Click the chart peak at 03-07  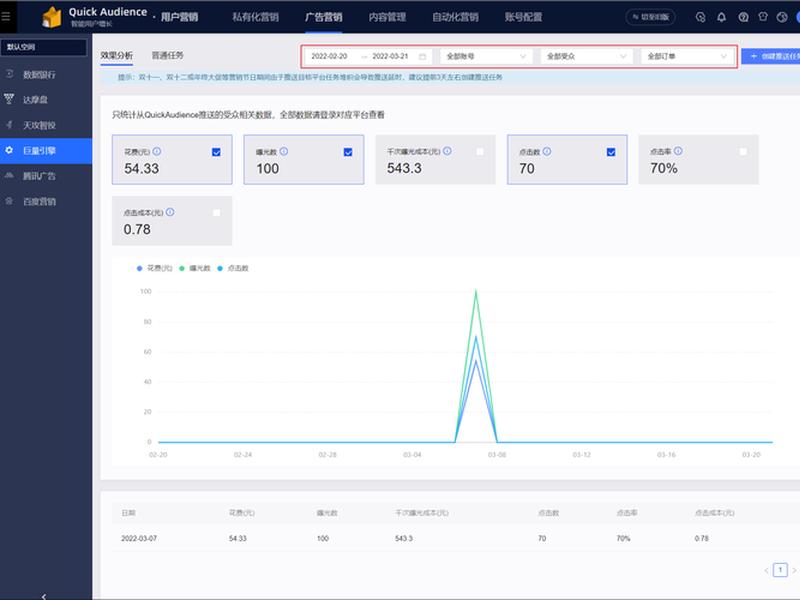(476, 292)
